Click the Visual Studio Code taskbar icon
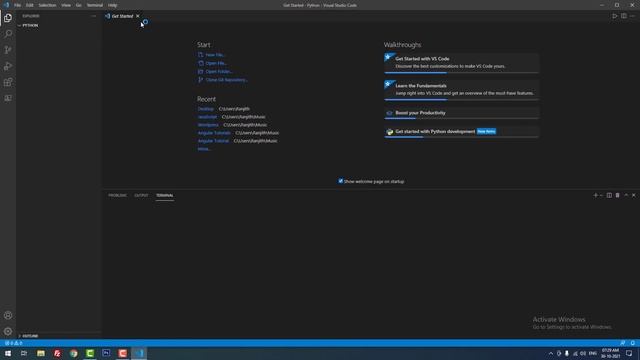Screen dimensions: 640x360 click(x=139, y=353)
